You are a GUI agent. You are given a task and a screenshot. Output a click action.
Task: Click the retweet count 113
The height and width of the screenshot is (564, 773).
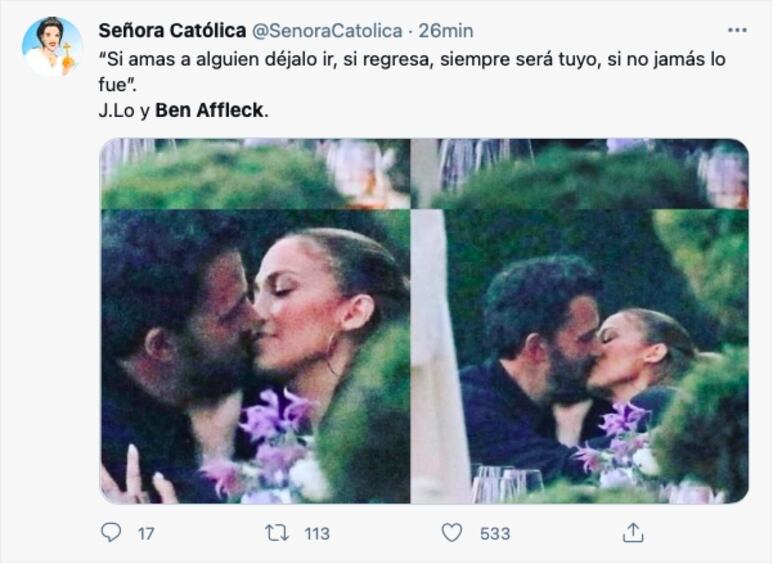tap(317, 534)
